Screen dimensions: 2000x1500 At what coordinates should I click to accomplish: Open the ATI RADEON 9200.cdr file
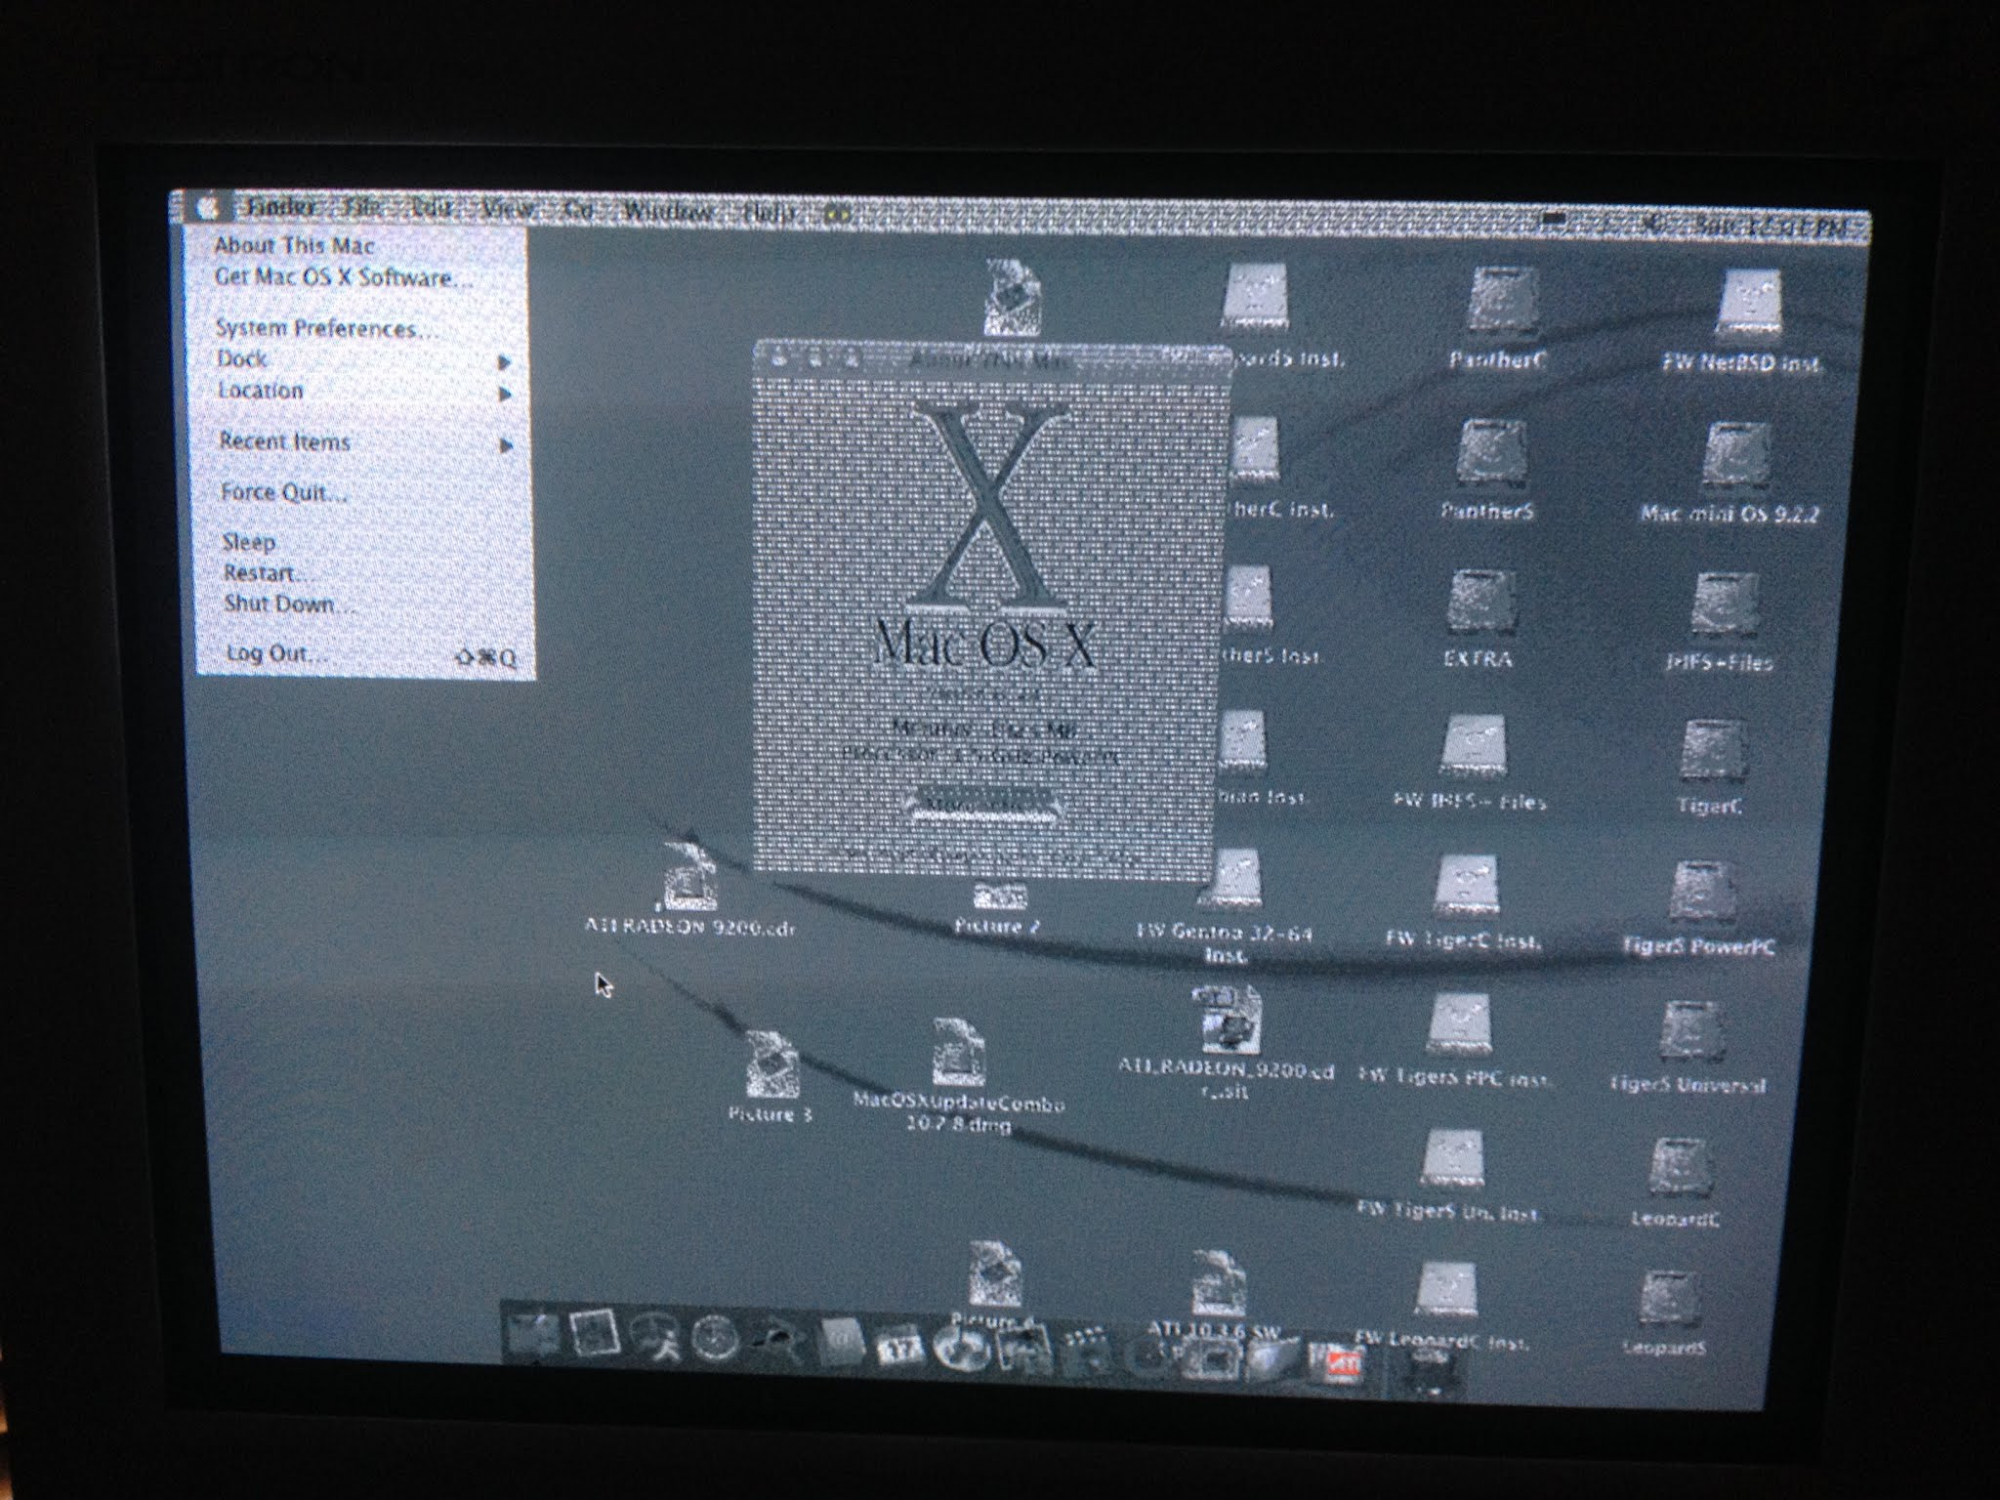coord(688,880)
